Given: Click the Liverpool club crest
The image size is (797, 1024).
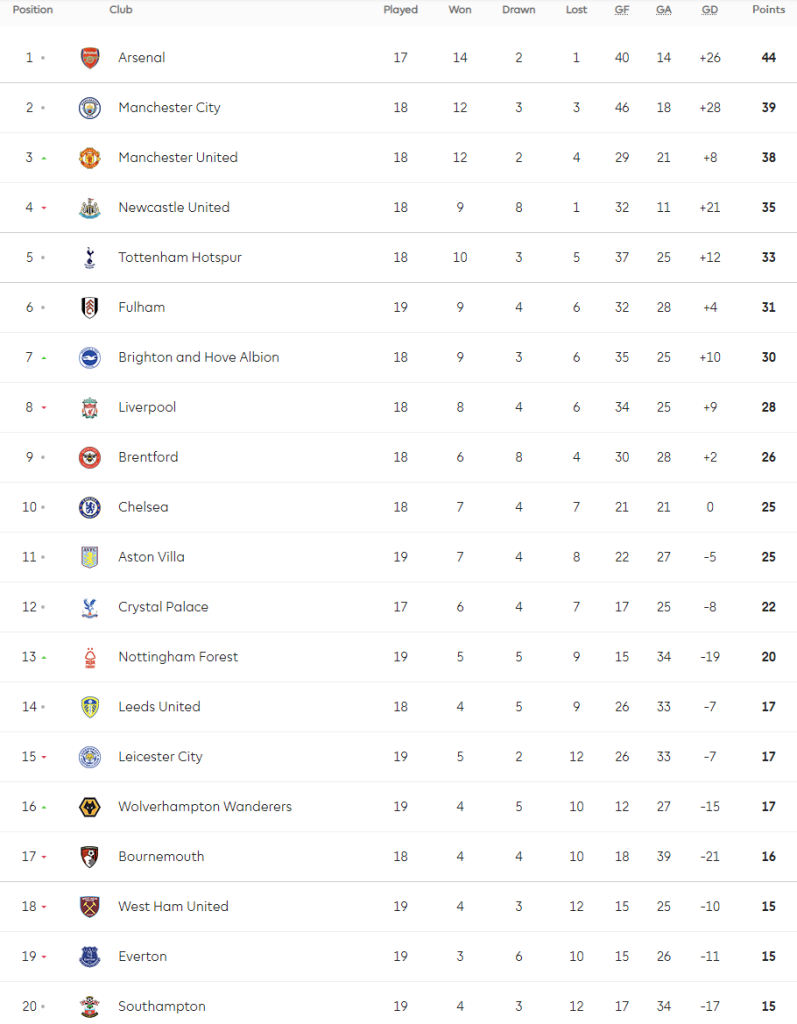Looking at the screenshot, I should coord(90,408).
